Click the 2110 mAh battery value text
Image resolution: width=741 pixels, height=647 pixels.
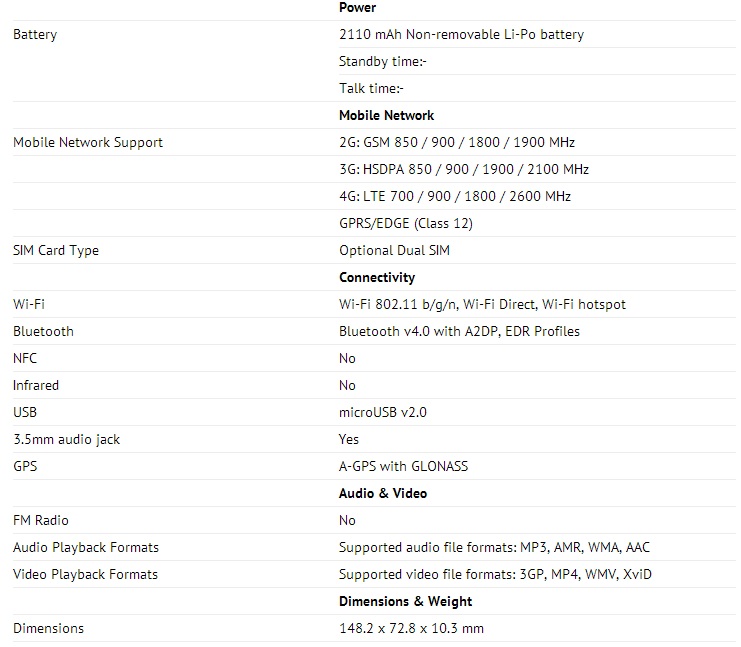pos(461,35)
